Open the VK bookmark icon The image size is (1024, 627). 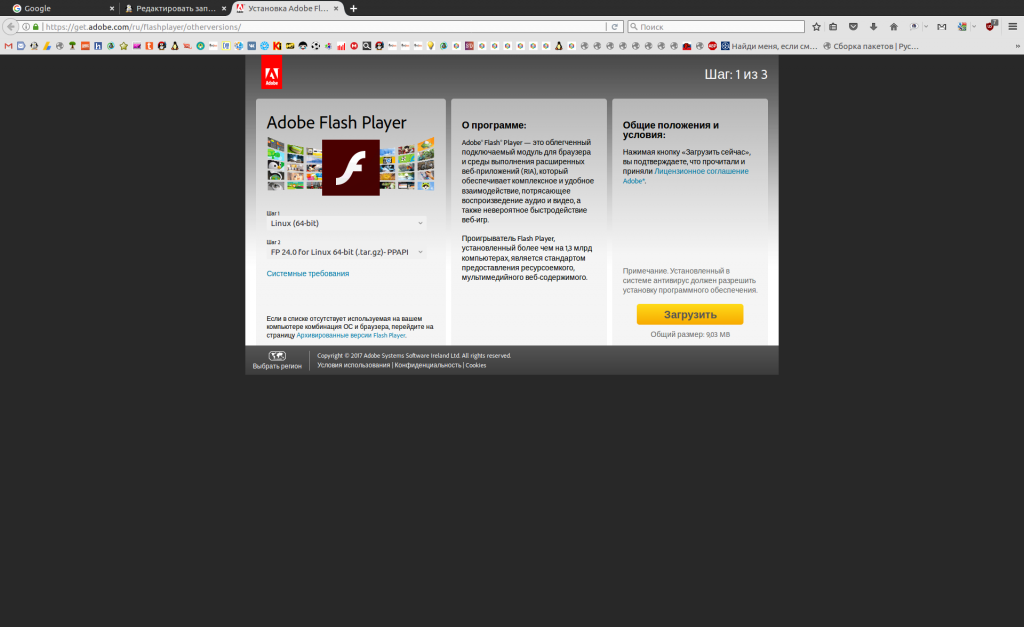251,46
